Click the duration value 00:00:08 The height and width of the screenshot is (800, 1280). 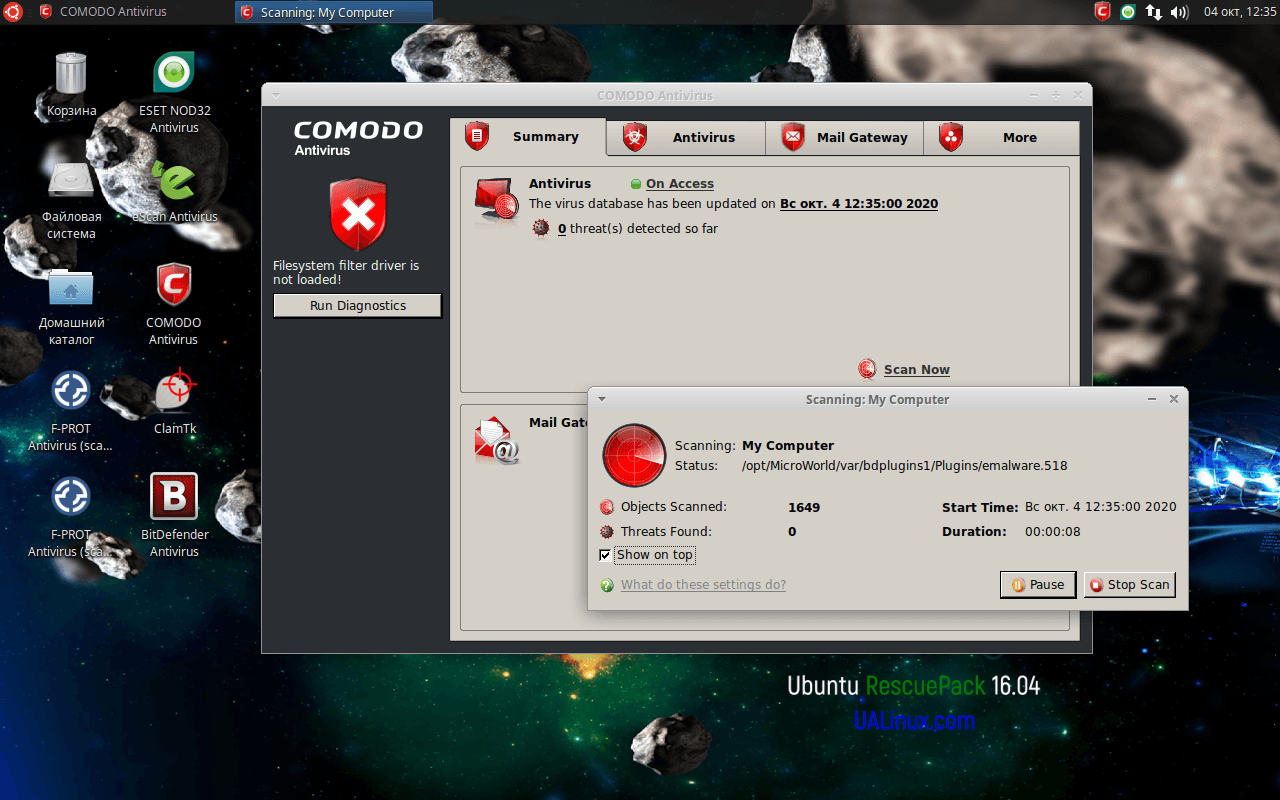[1053, 532]
